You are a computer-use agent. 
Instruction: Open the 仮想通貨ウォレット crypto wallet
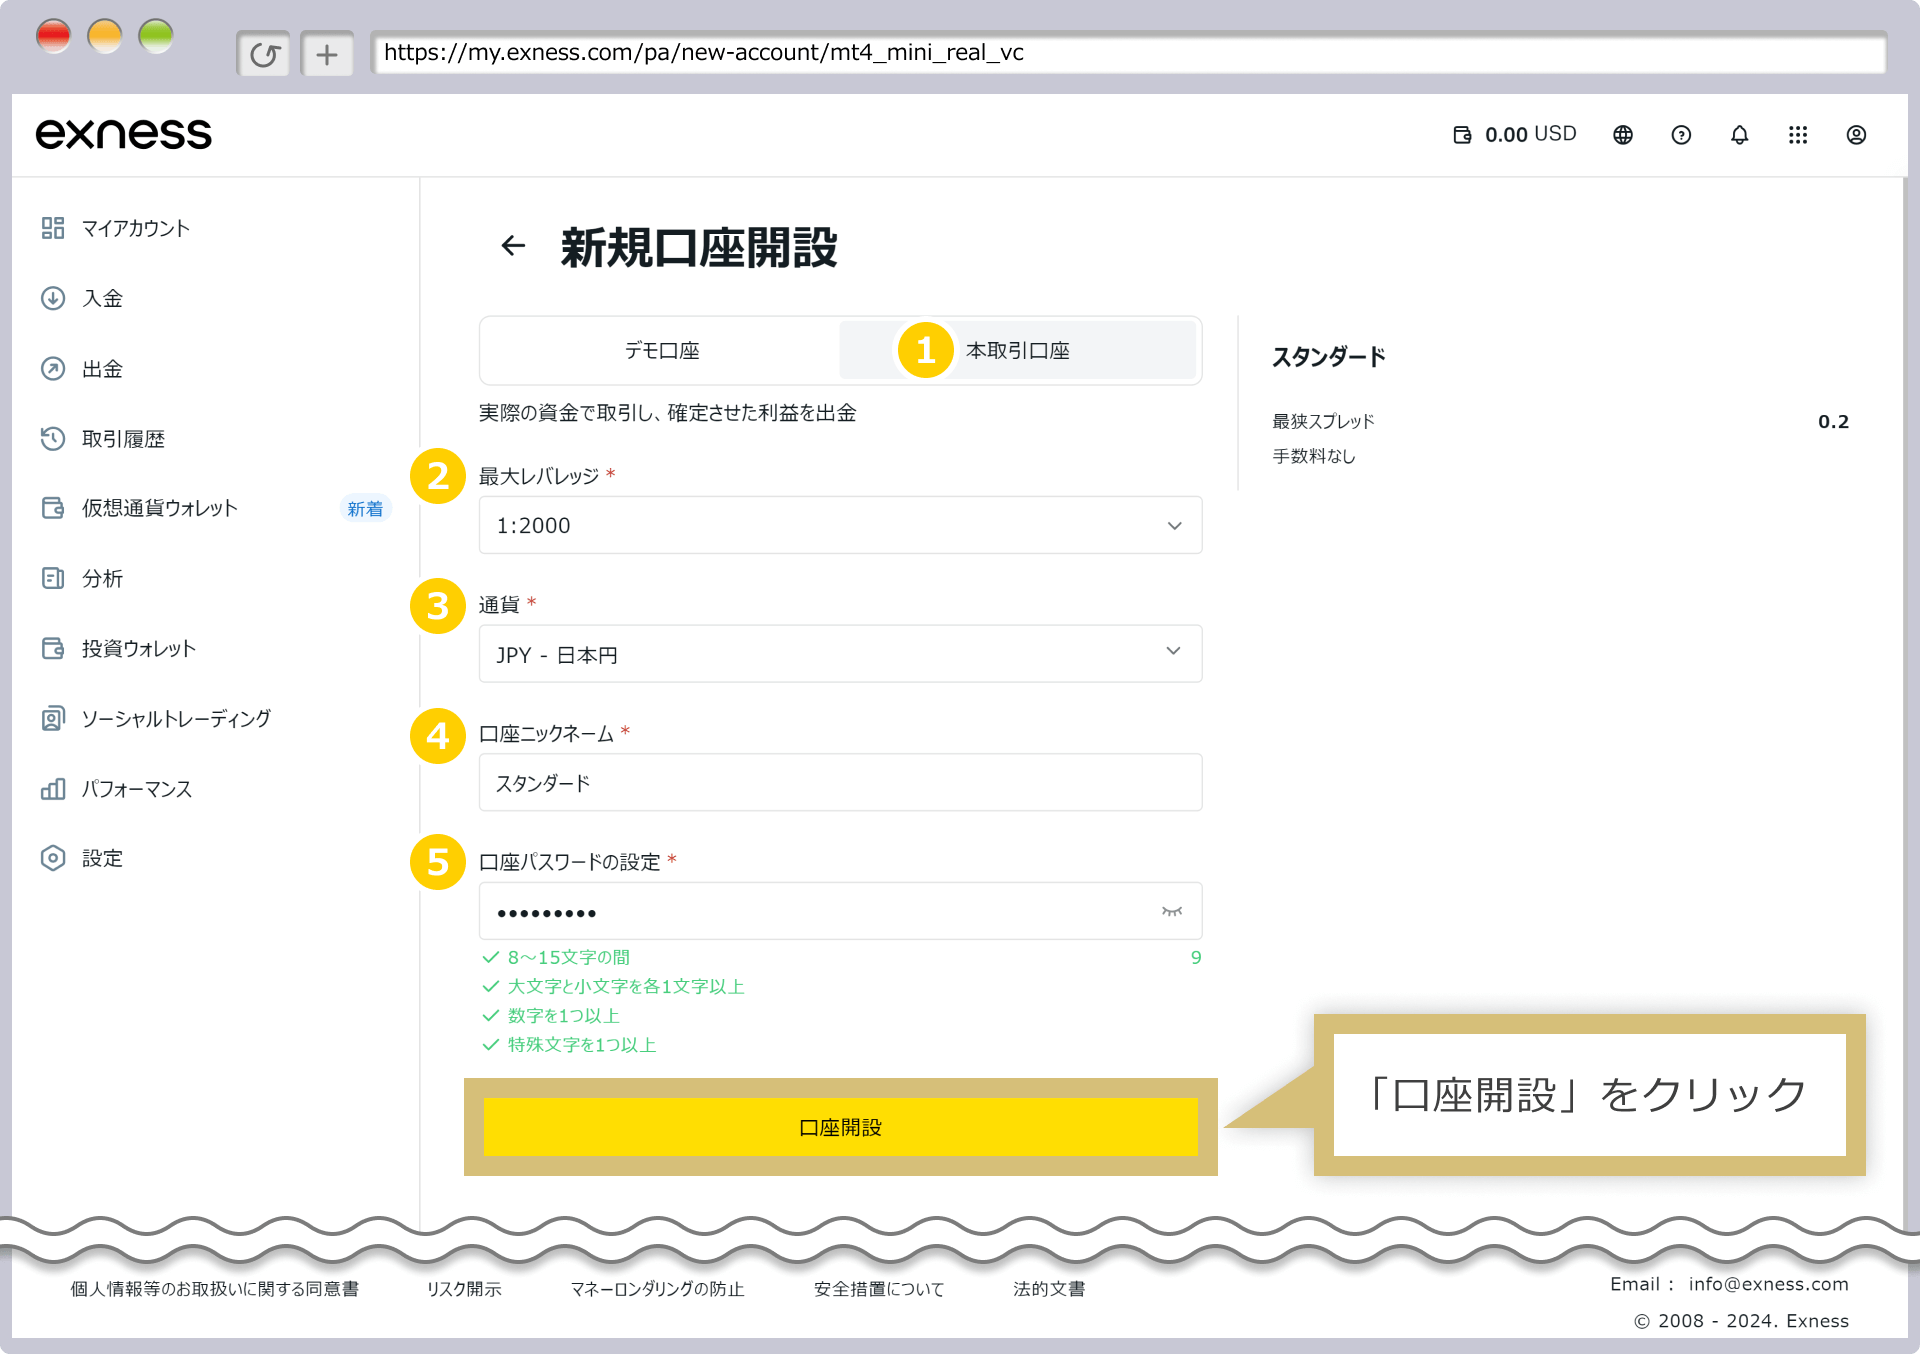[x=157, y=508]
